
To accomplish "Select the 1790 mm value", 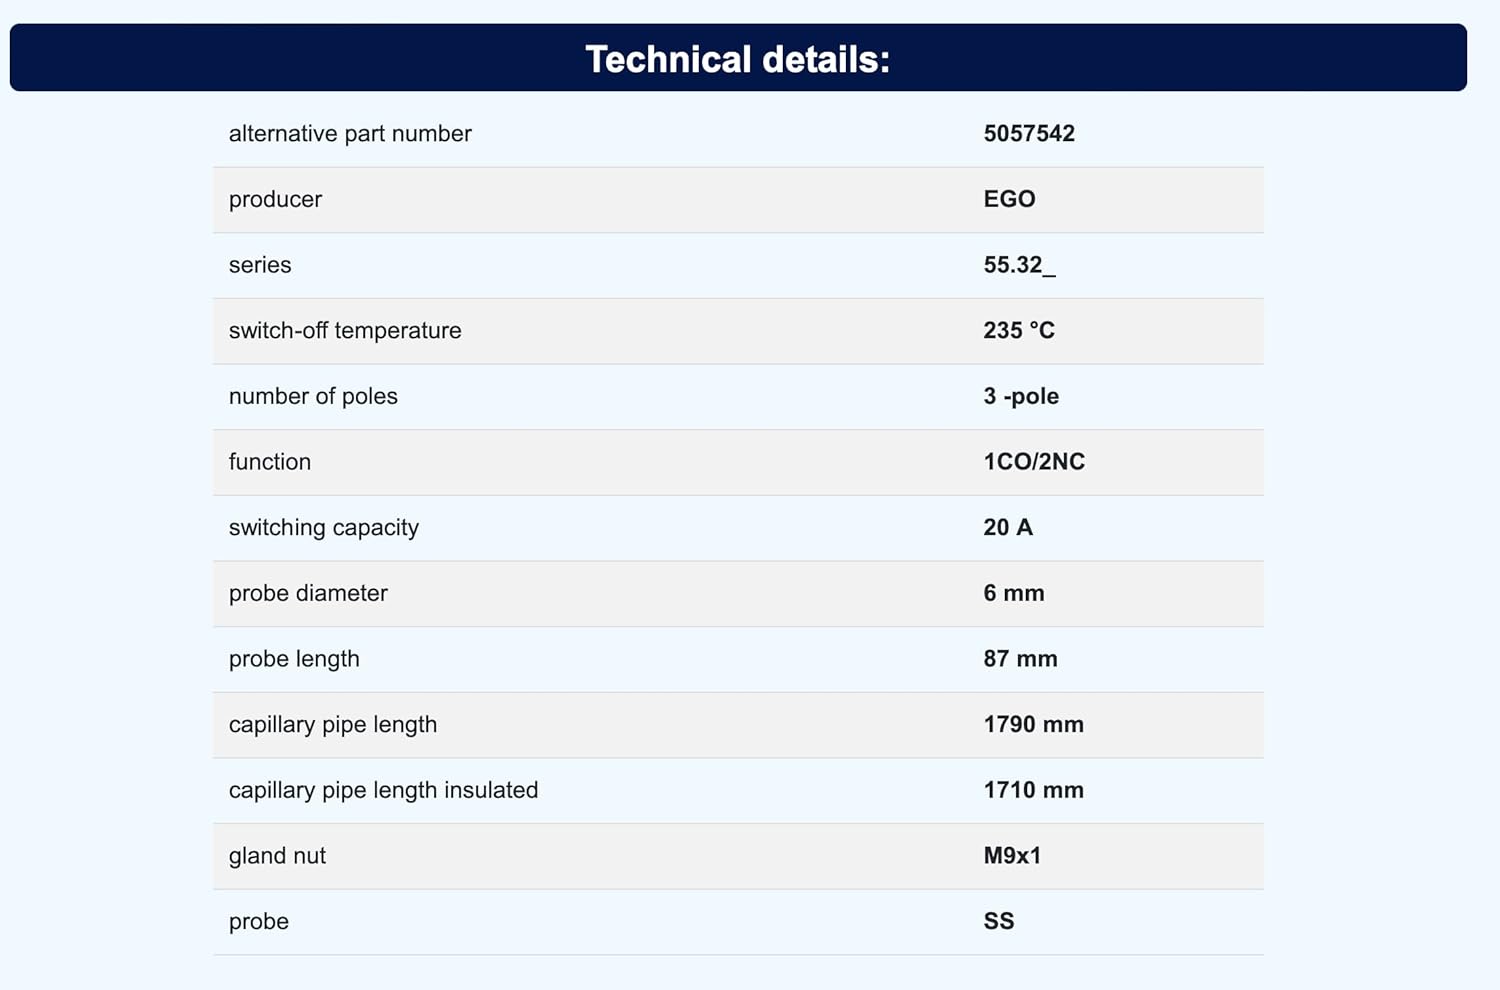I will pyautogui.click(x=1033, y=725).
